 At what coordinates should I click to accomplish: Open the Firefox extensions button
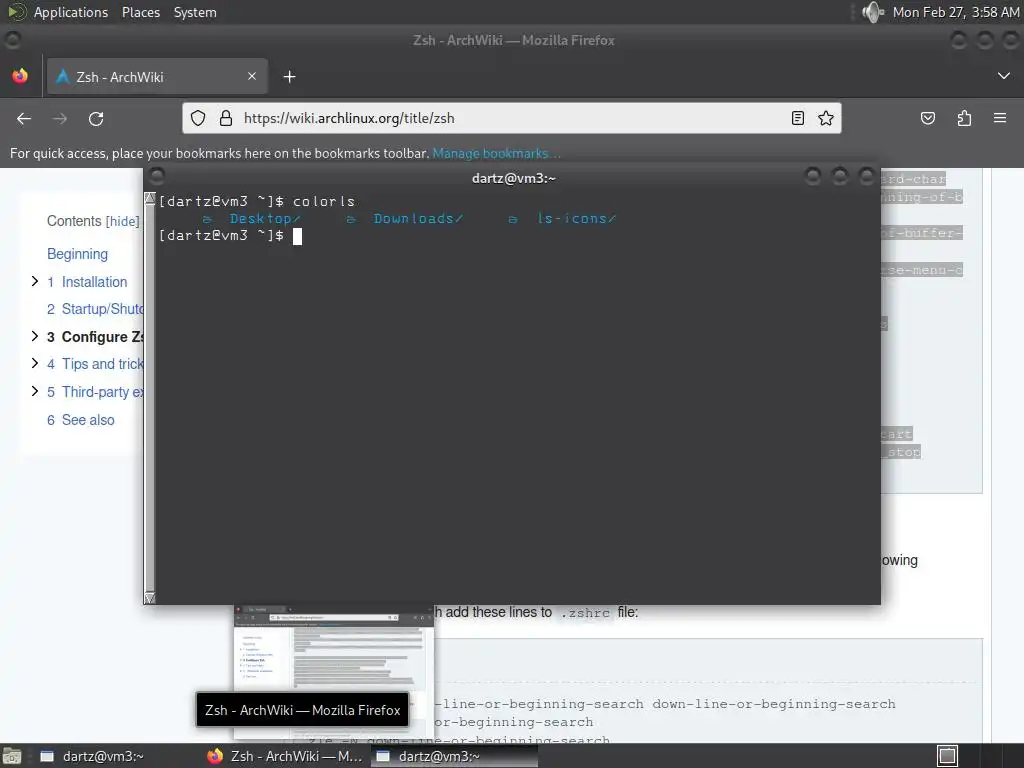pos(965,118)
